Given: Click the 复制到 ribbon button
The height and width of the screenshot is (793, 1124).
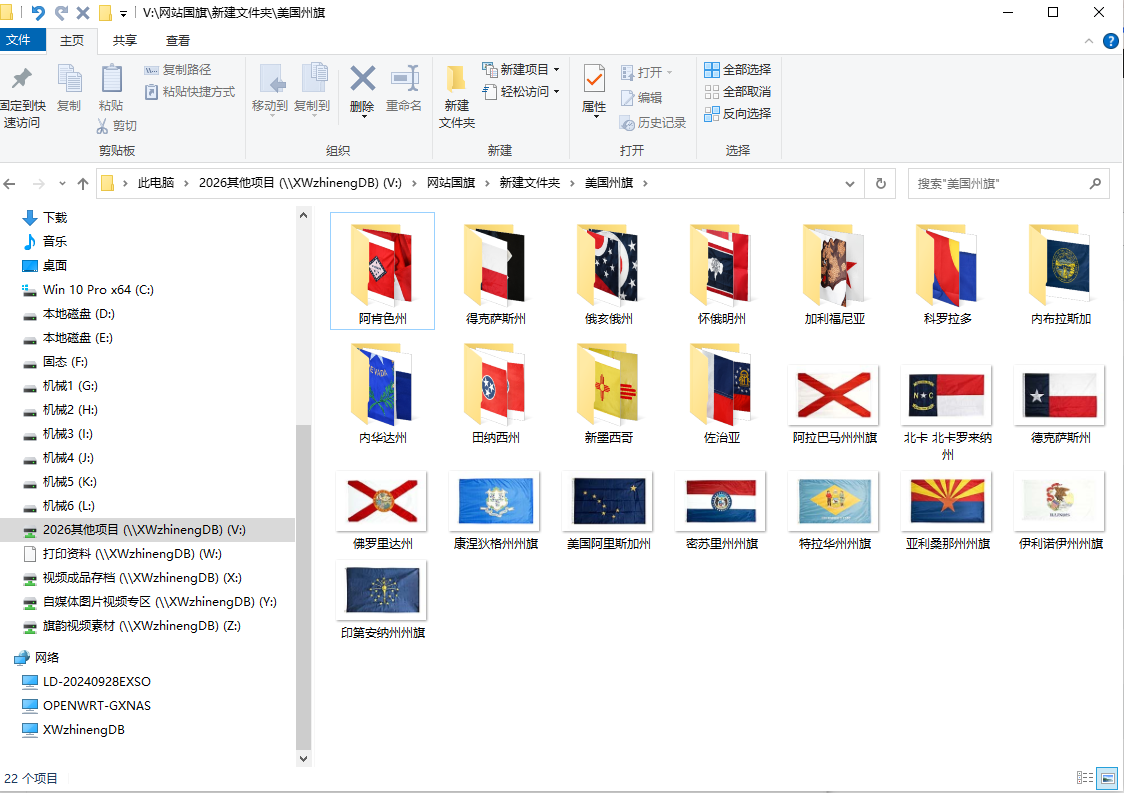Looking at the screenshot, I should (313, 89).
